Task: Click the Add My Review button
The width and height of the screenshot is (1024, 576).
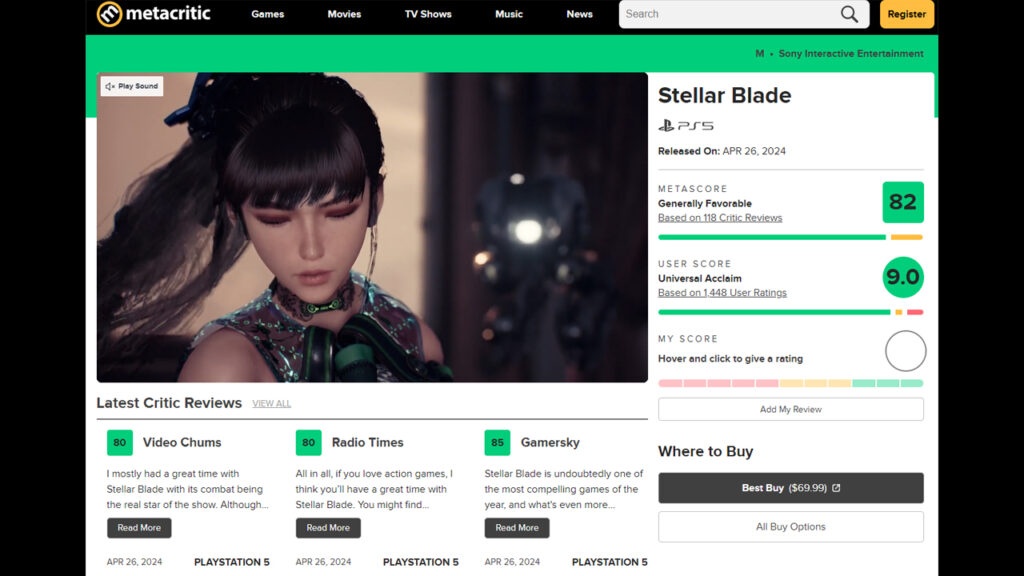Action: (790, 408)
